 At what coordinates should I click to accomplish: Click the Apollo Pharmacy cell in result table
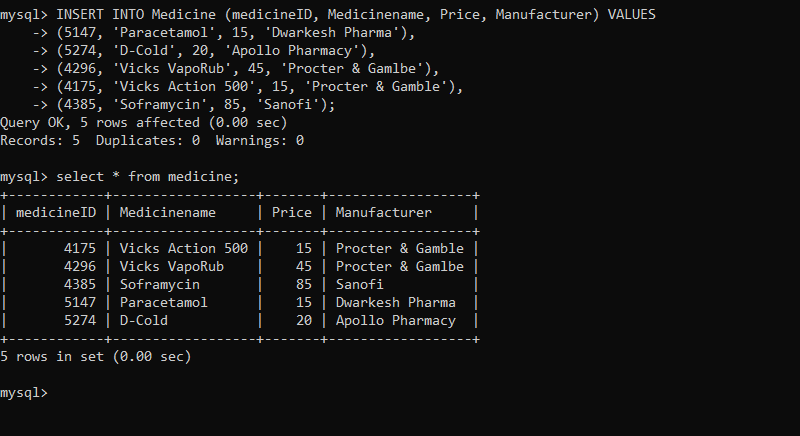pos(396,320)
